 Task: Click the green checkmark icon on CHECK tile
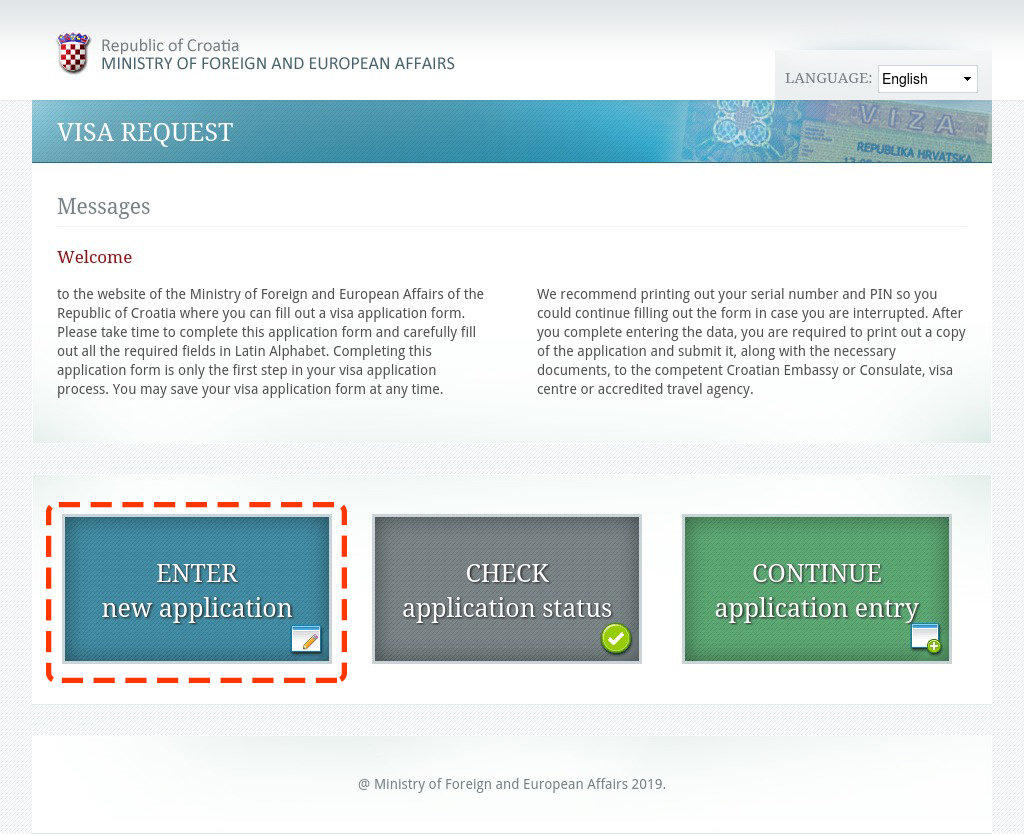tap(616, 639)
